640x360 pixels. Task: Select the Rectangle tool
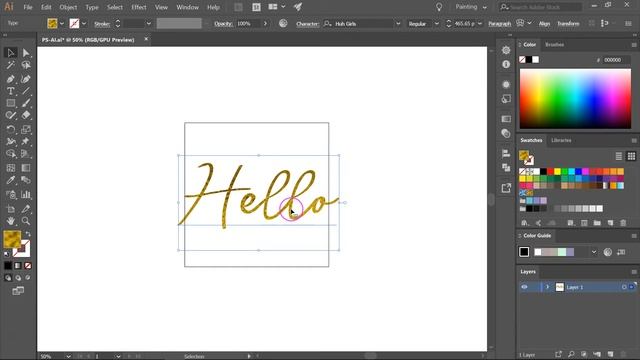click(x=11, y=103)
